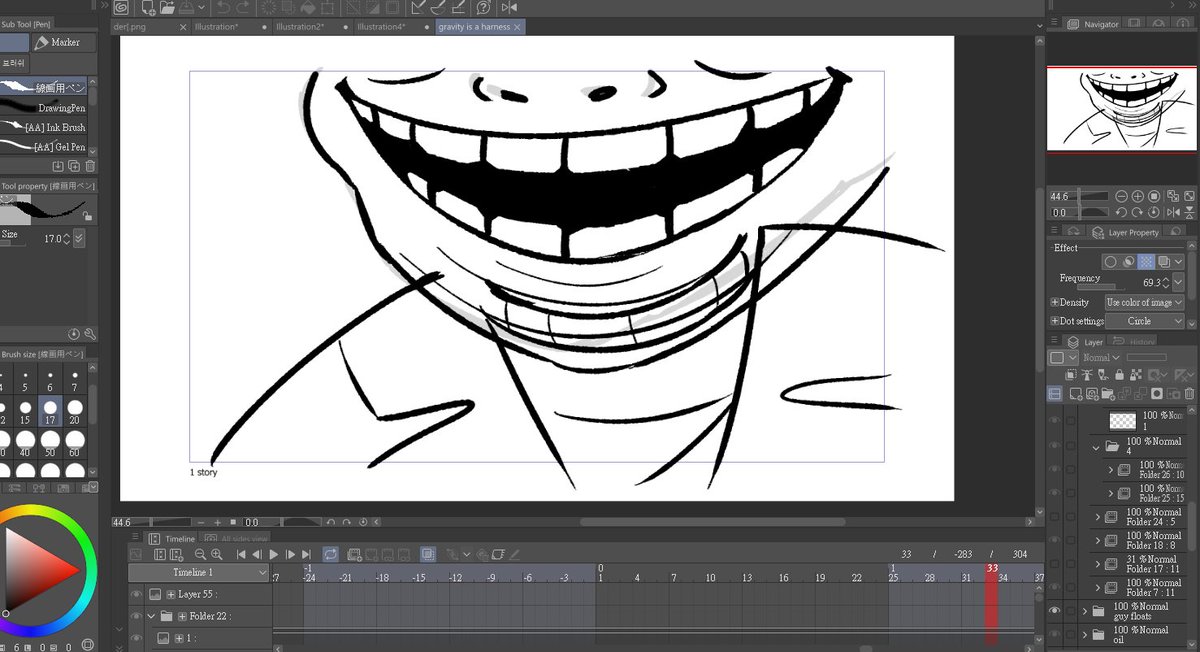Expand the oil folder layer

point(1085,634)
